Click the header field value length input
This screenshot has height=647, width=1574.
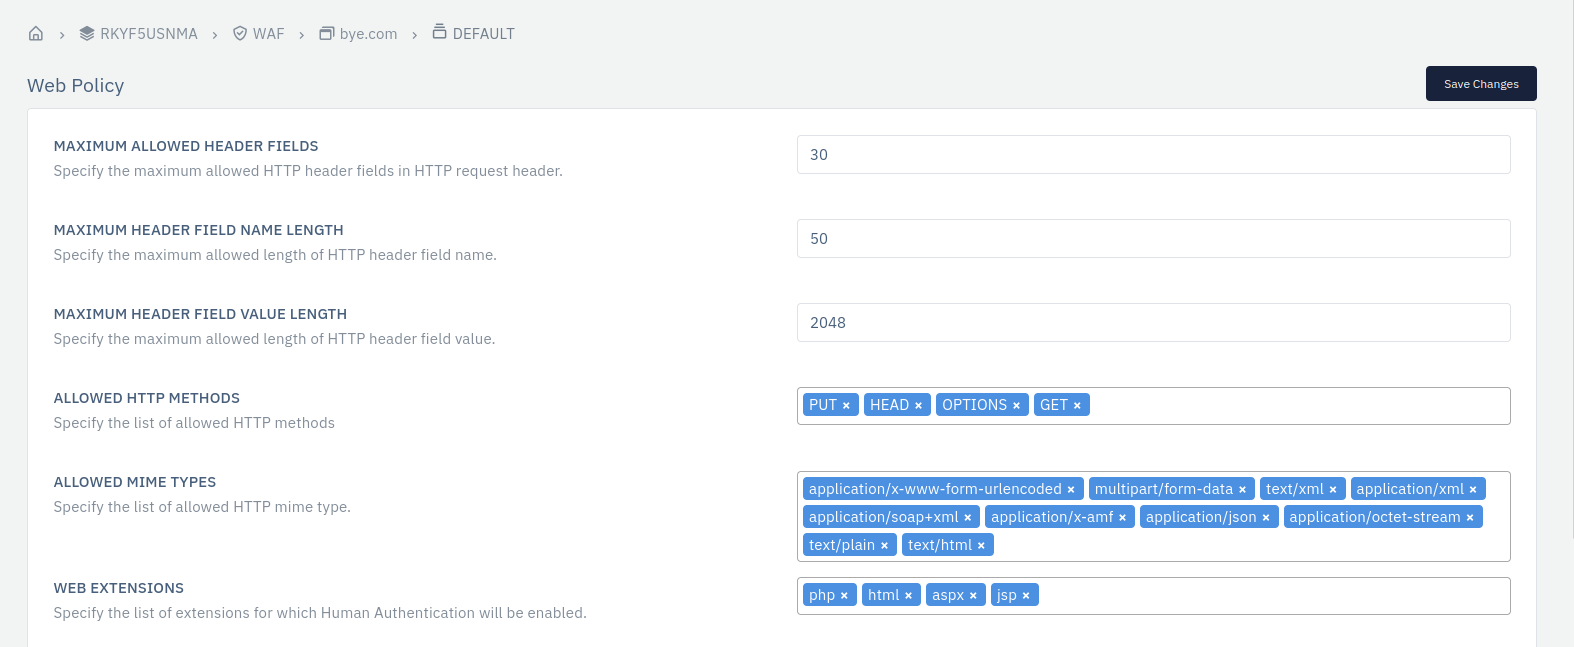(1153, 323)
